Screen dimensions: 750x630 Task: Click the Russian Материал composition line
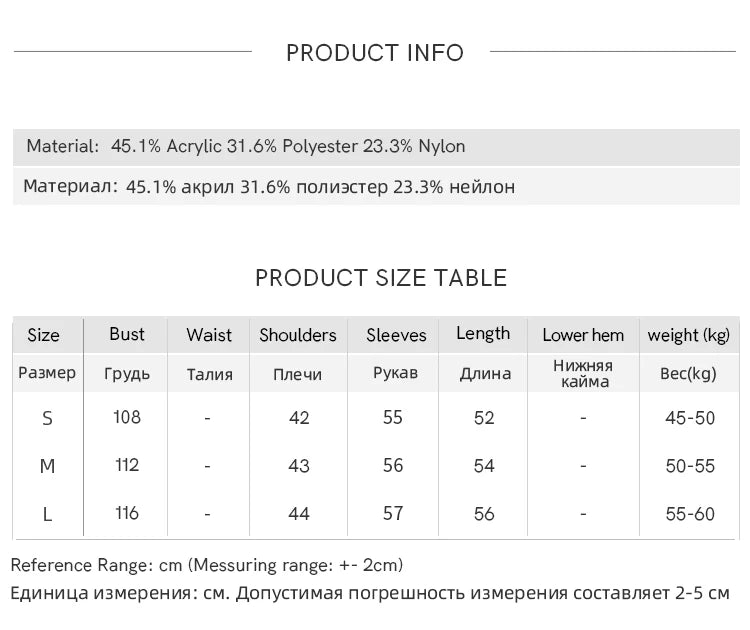click(x=269, y=187)
